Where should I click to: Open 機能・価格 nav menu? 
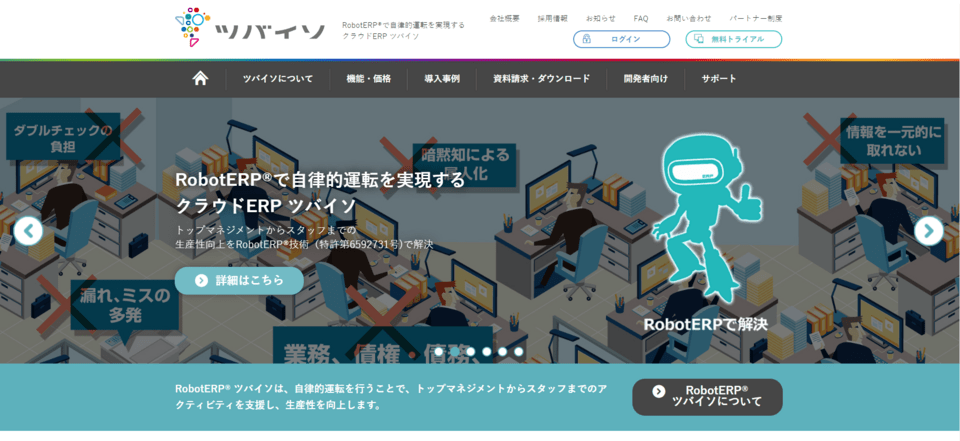tap(369, 78)
